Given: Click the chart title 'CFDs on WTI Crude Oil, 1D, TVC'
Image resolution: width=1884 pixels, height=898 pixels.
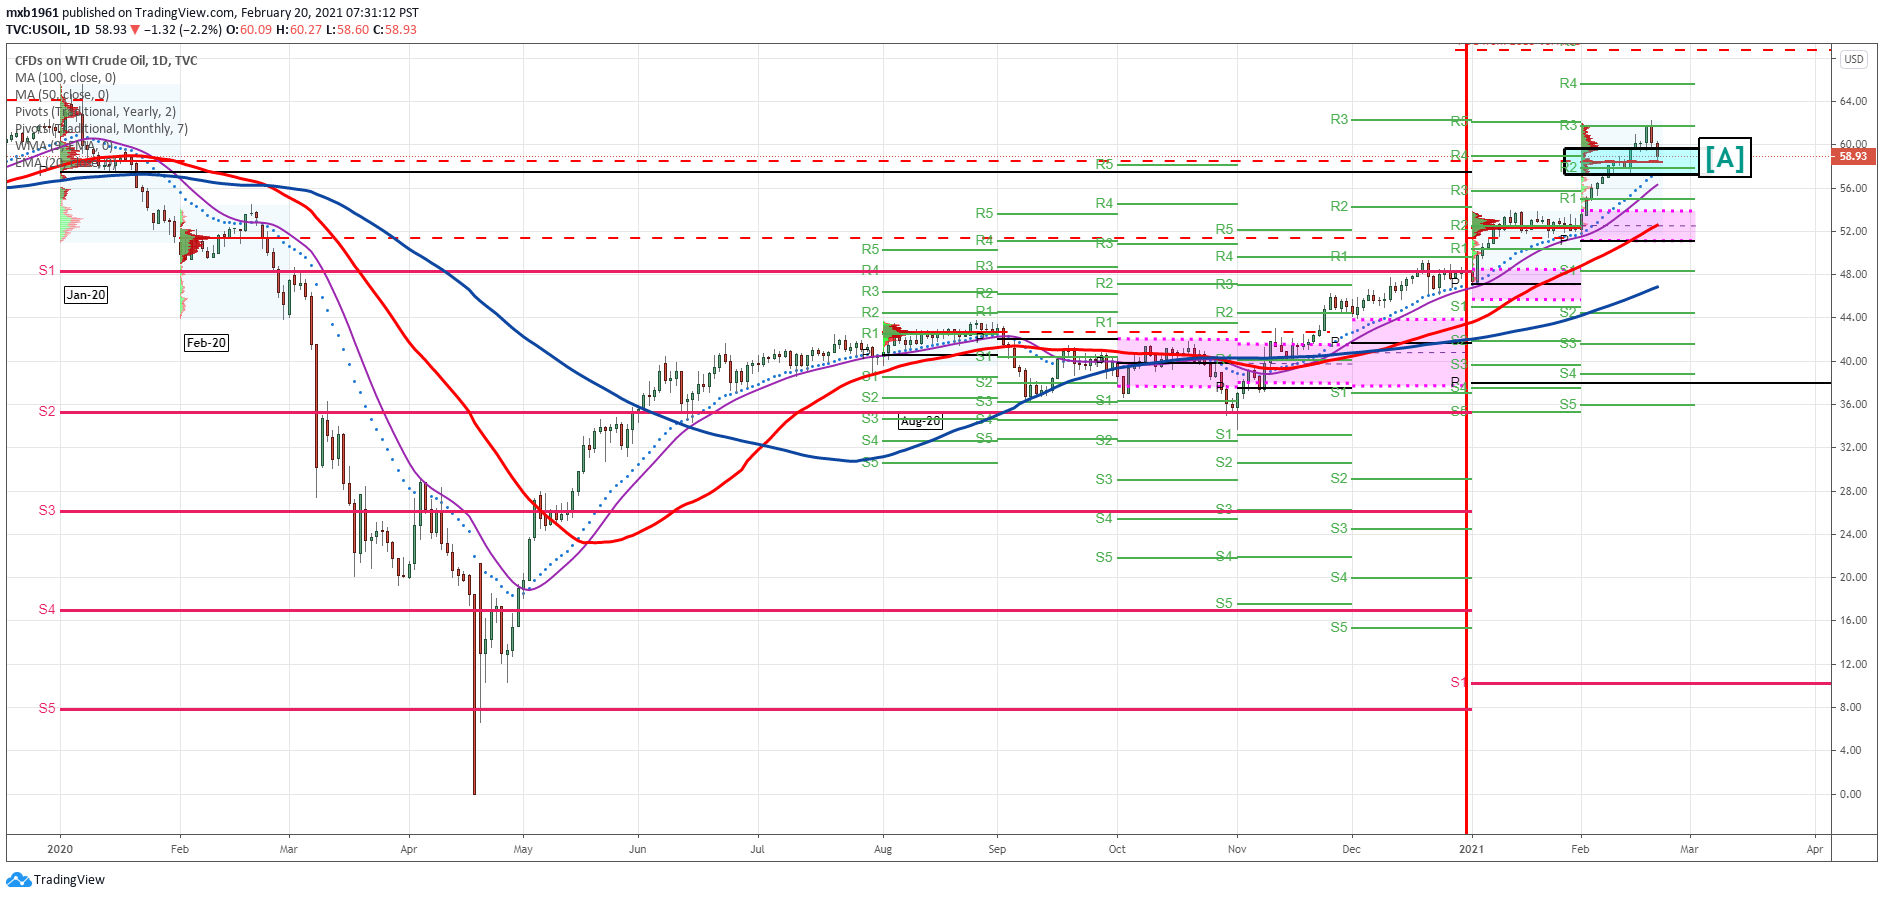Looking at the screenshot, I should pos(106,60).
